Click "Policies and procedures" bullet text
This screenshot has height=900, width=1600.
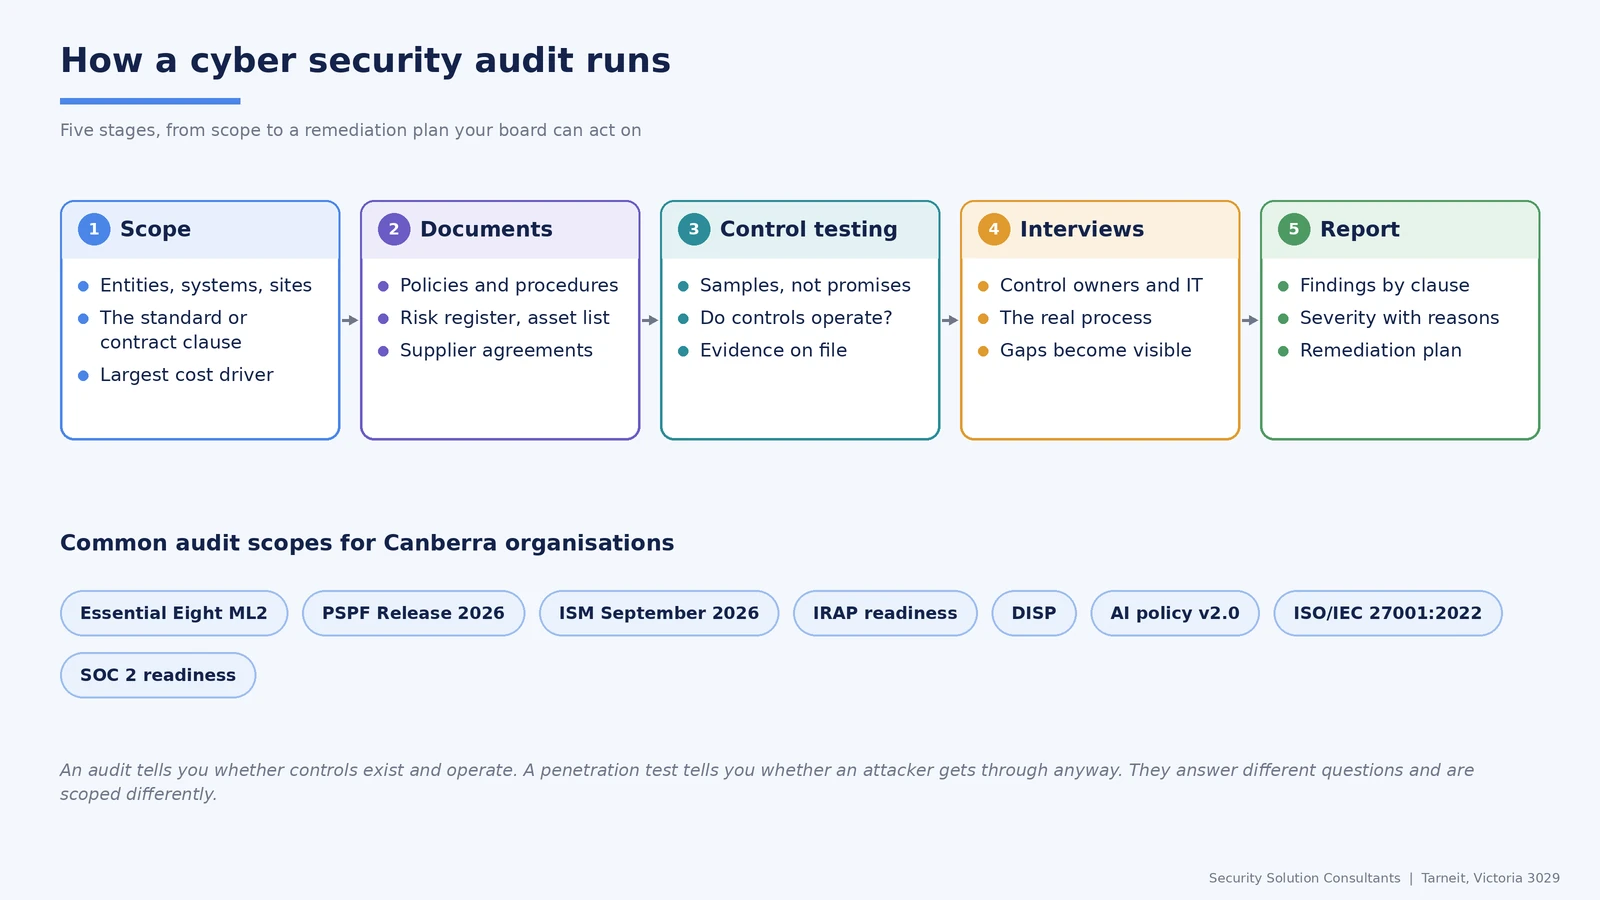[509, 285]
